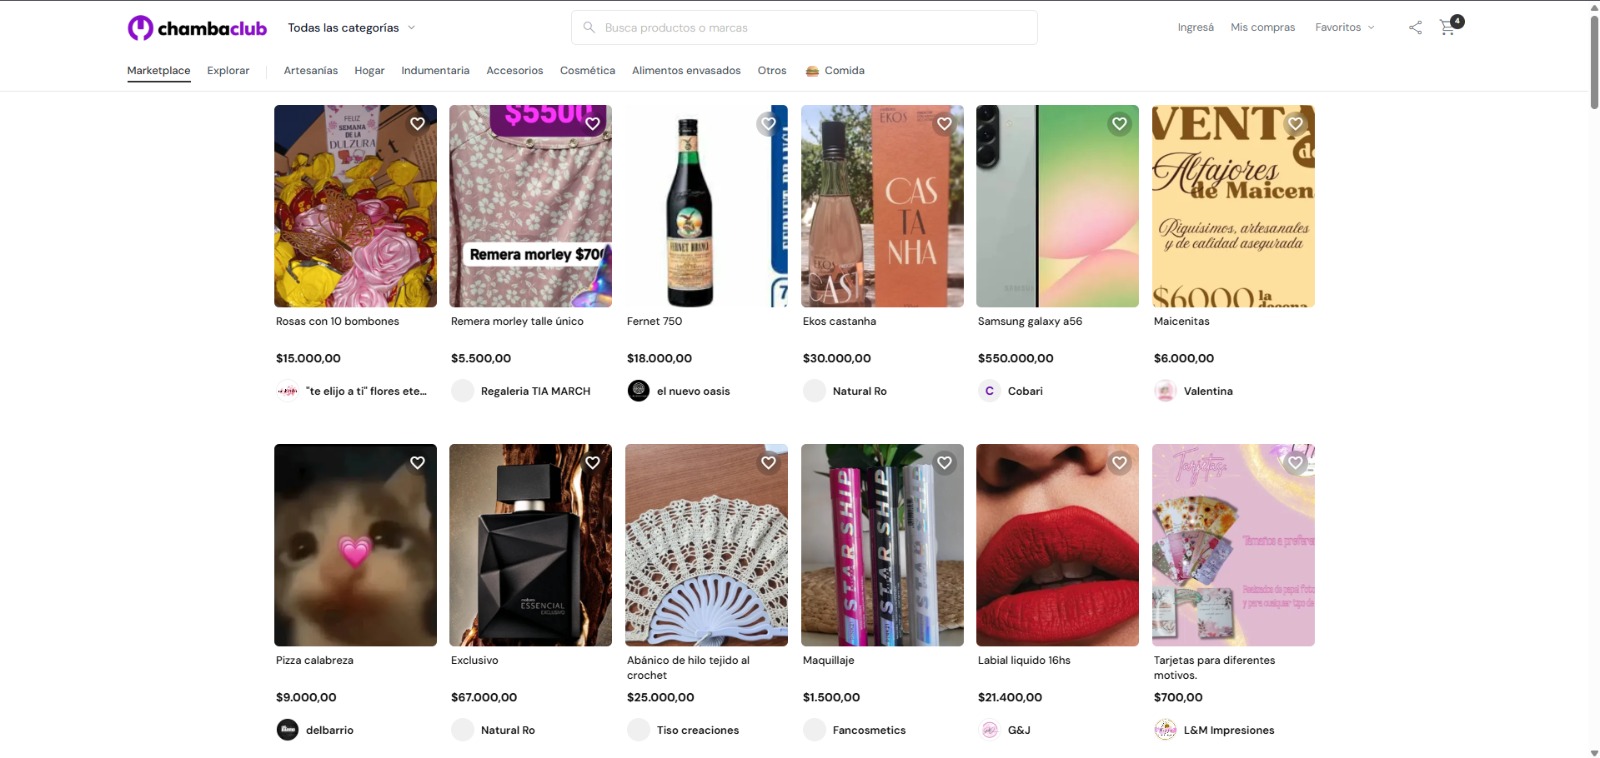Viewport: 1600px width, 758px height.
Task: Click the el nuevo oasis seller avatar
Action: click(x=639, y=391)
